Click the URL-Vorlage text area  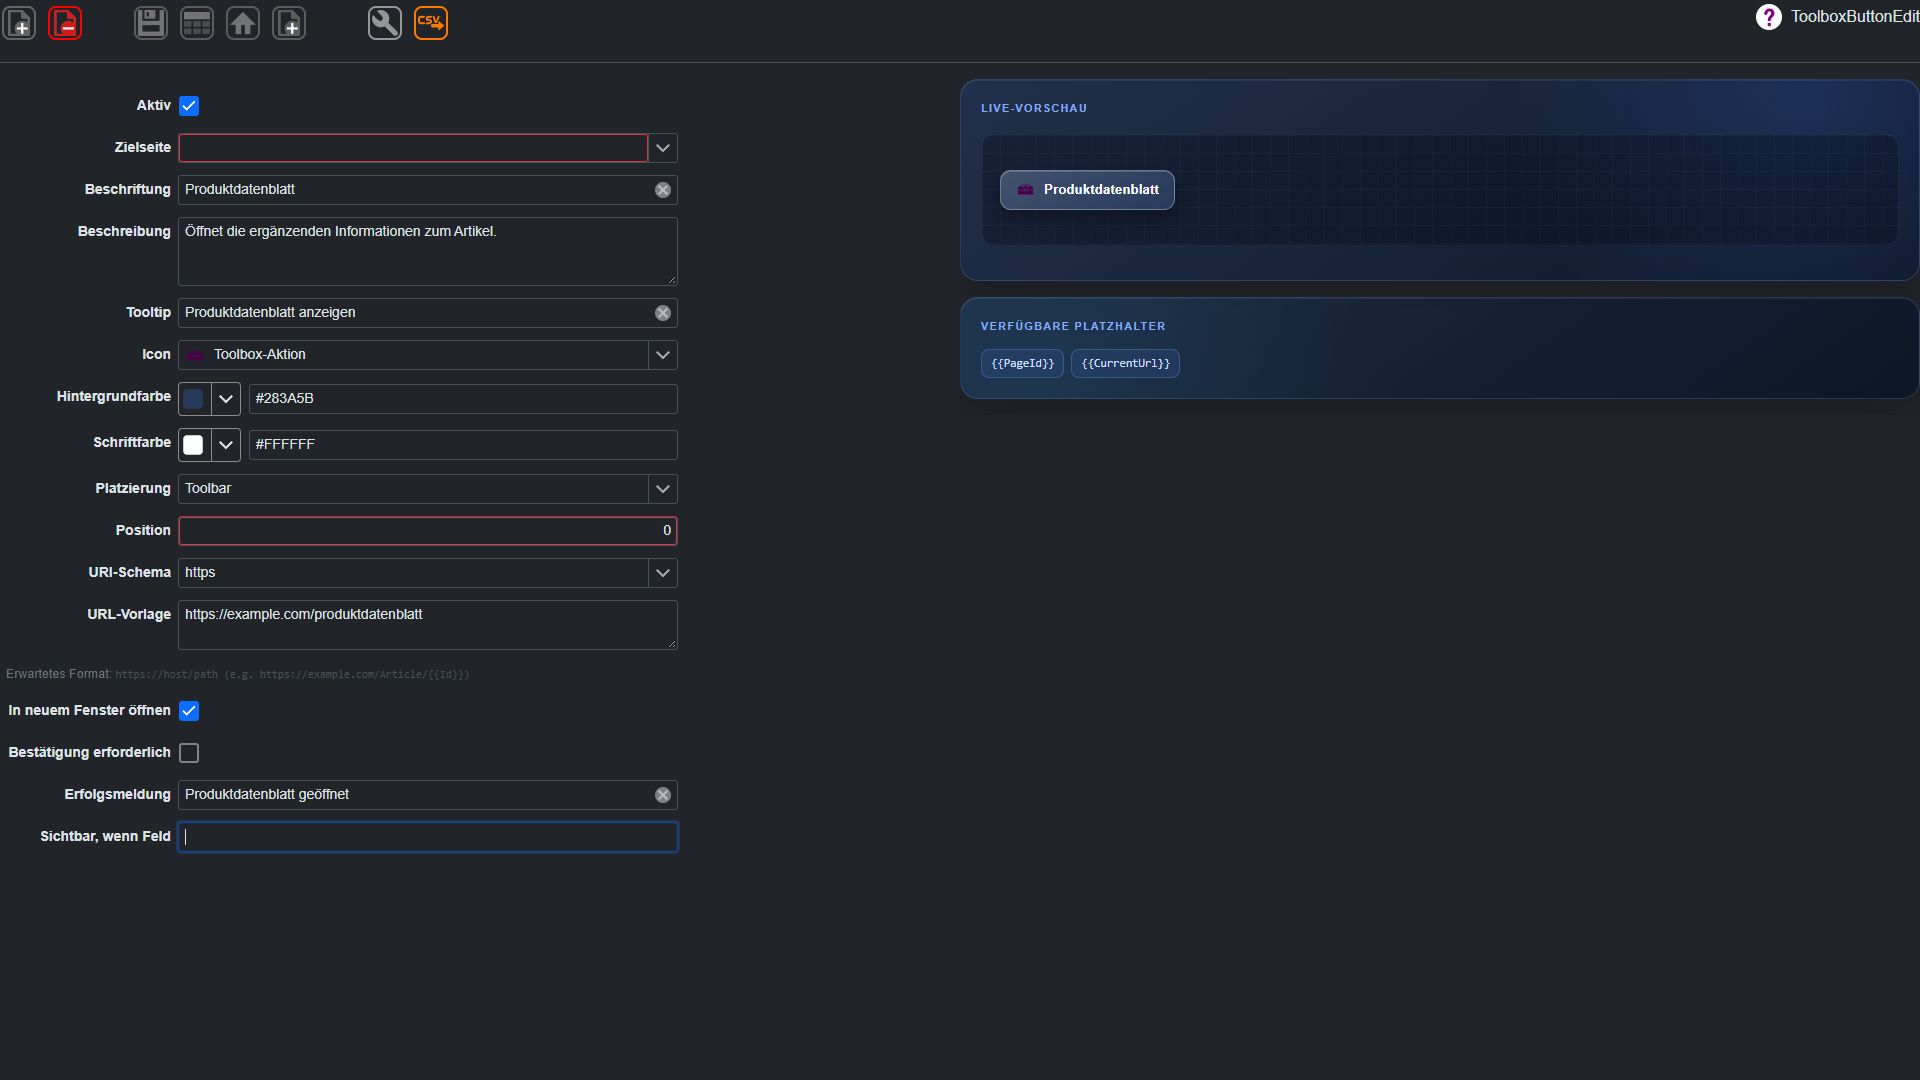click(428, 625)
